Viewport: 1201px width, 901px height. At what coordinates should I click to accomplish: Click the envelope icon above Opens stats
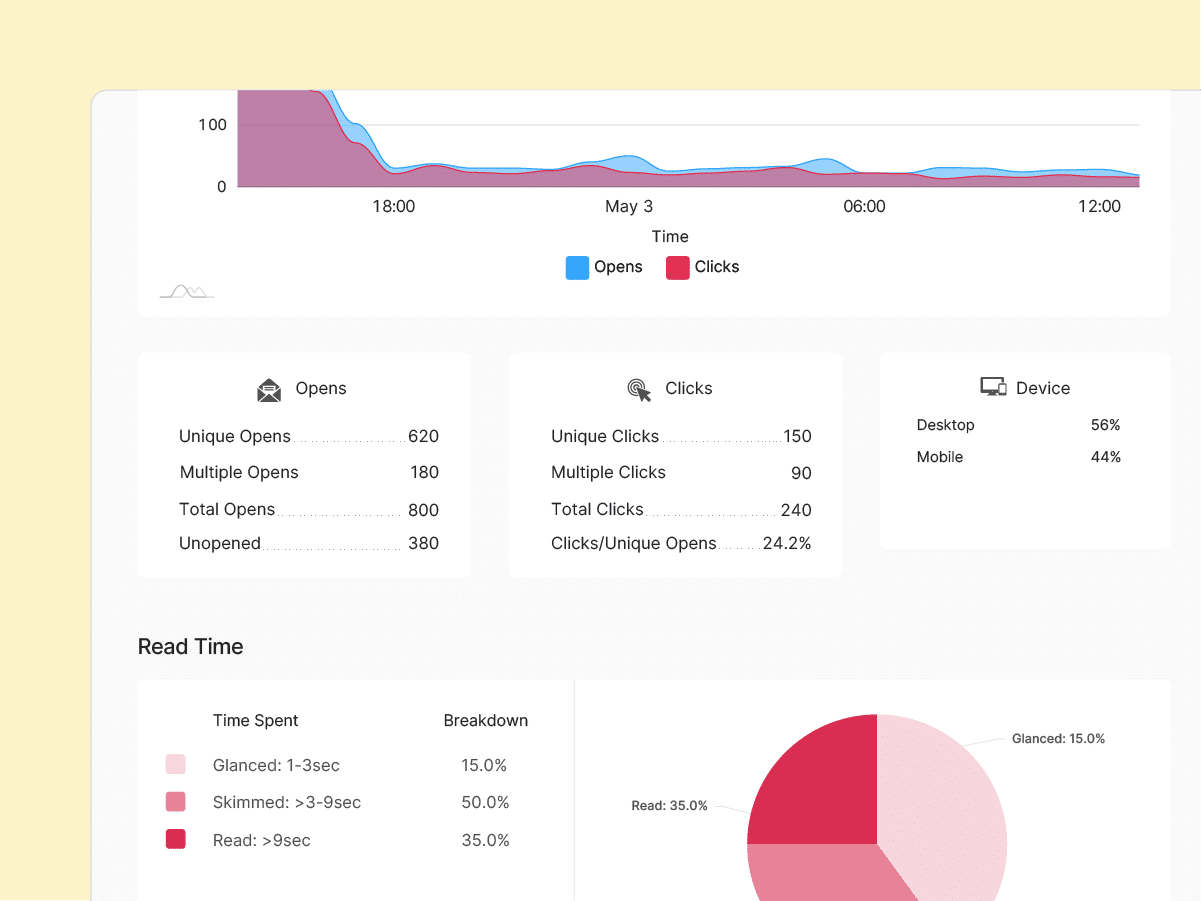click(268, 389)
